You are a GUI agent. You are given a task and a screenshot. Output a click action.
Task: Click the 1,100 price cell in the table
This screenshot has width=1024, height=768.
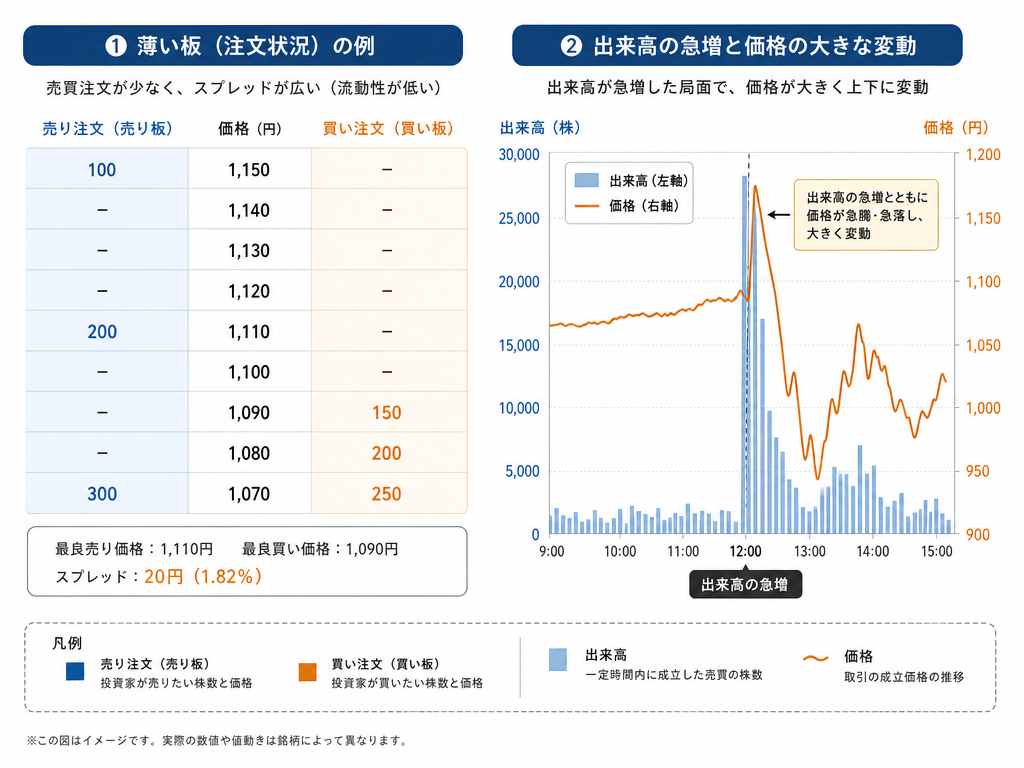pyautogui.click(x=249, y=372)
